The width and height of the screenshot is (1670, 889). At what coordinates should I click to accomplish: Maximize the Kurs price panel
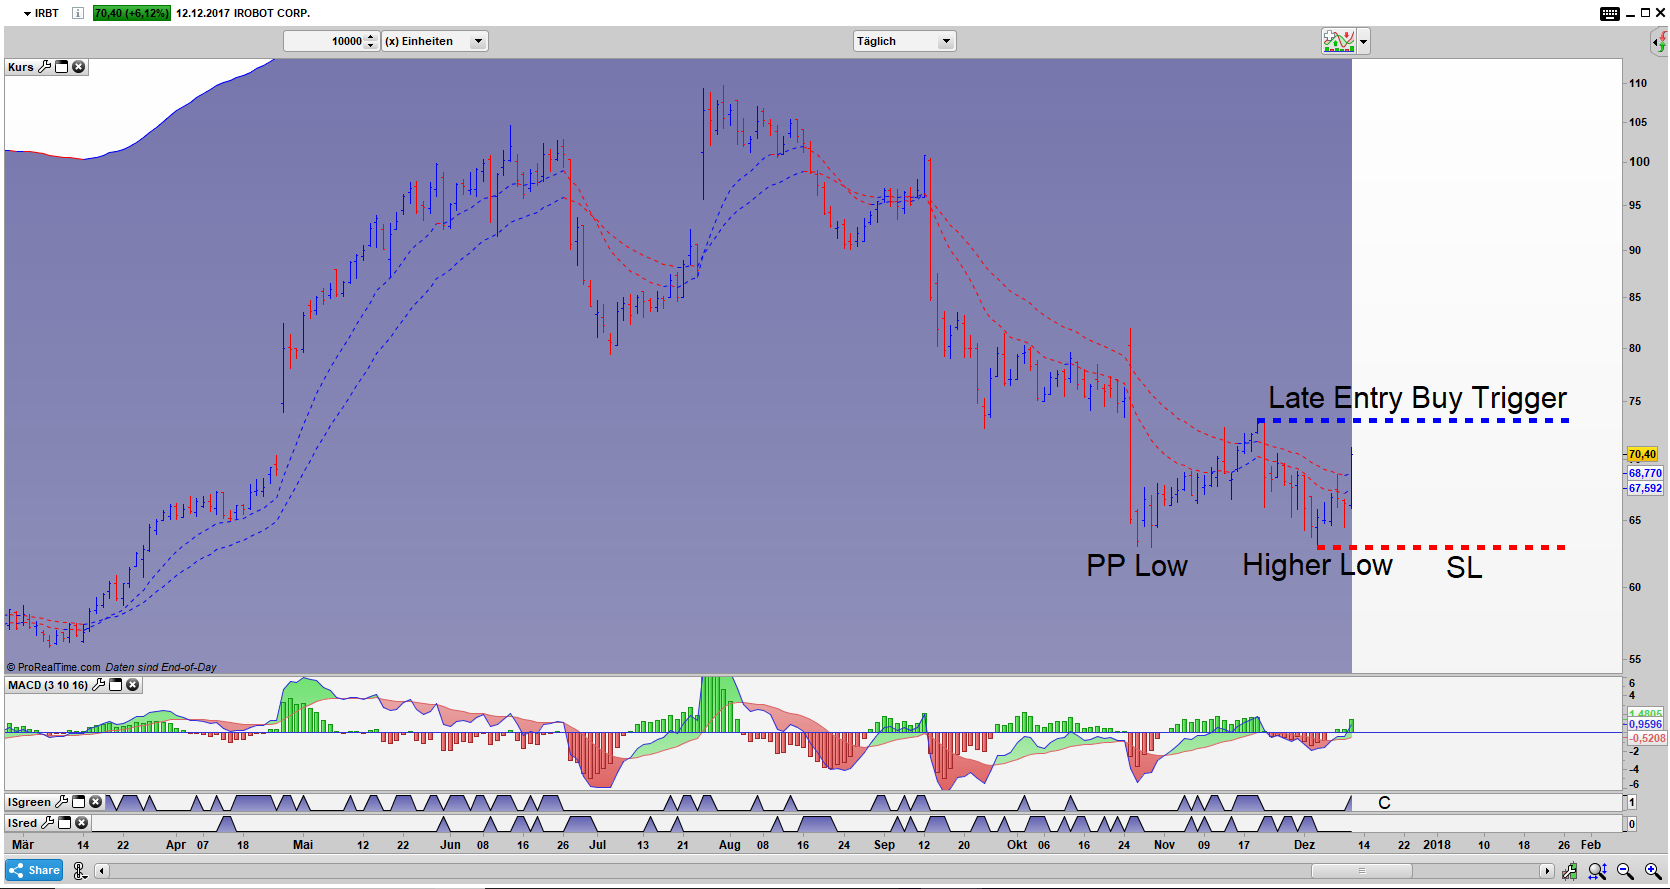pyautogui.click(x=61, y=67)
